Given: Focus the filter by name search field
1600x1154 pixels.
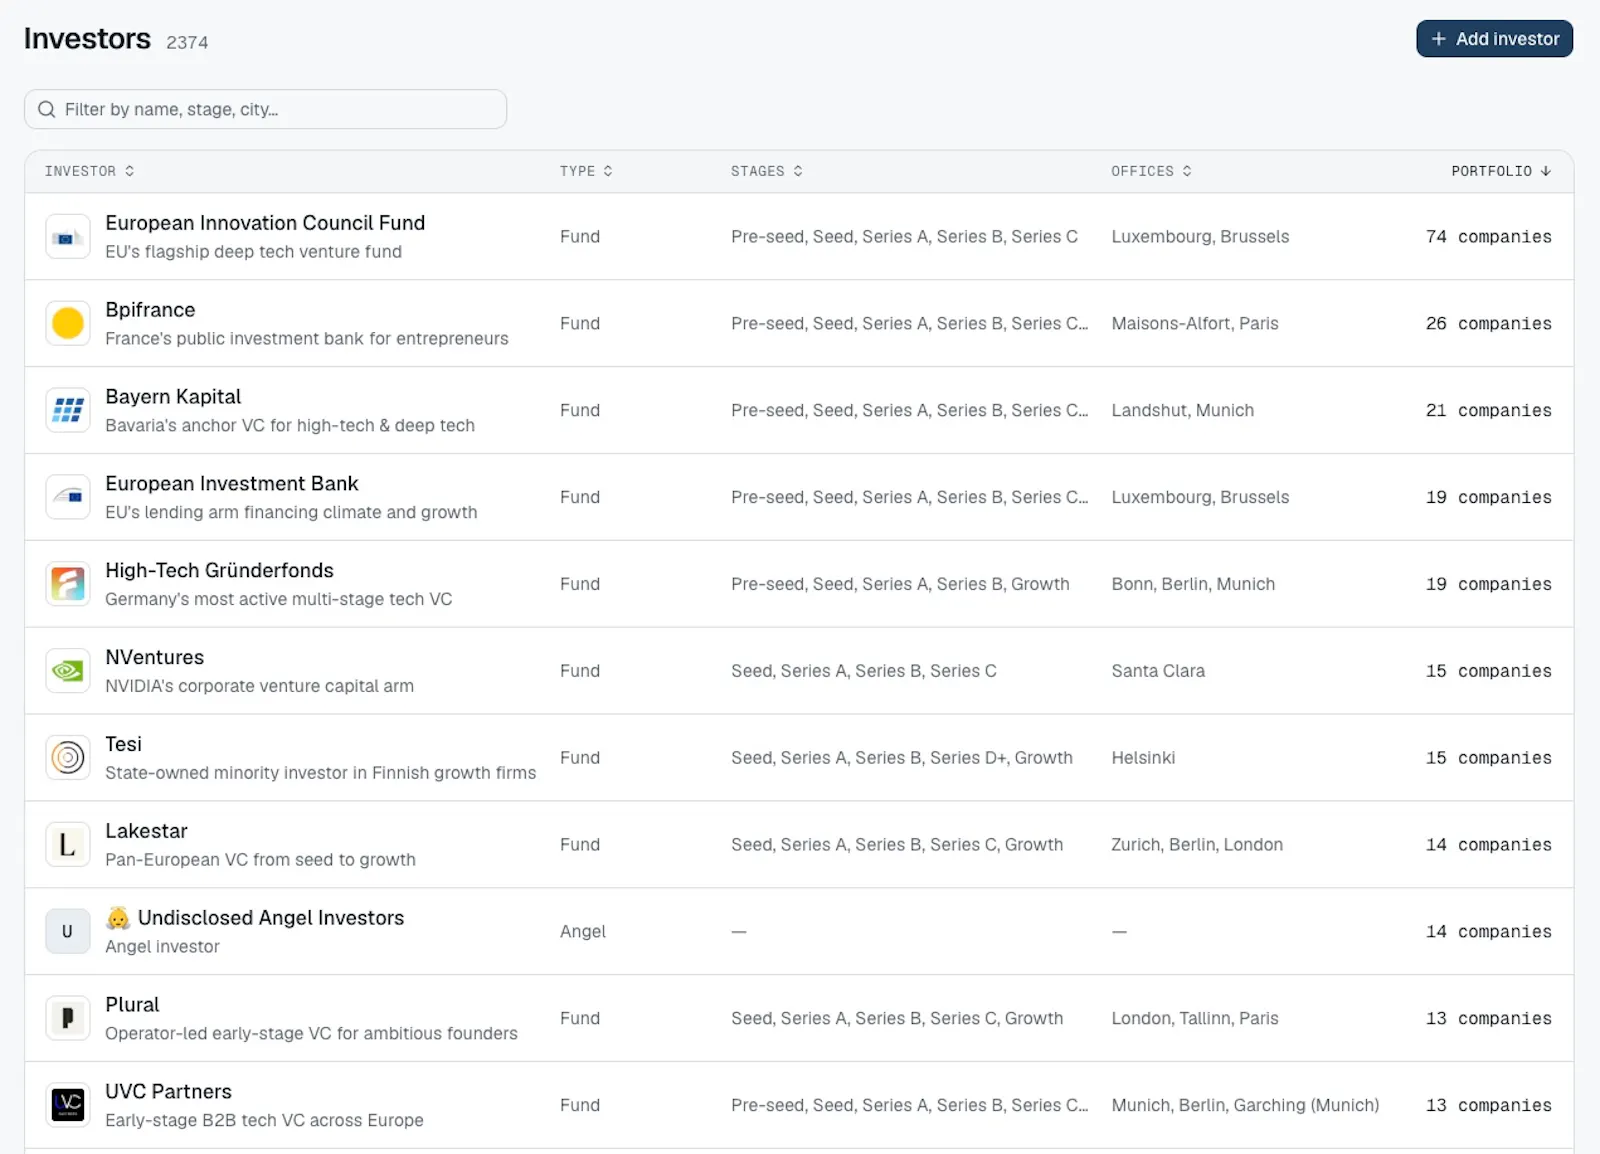Looking at the screenshot, I should click(x=265, y=109).
